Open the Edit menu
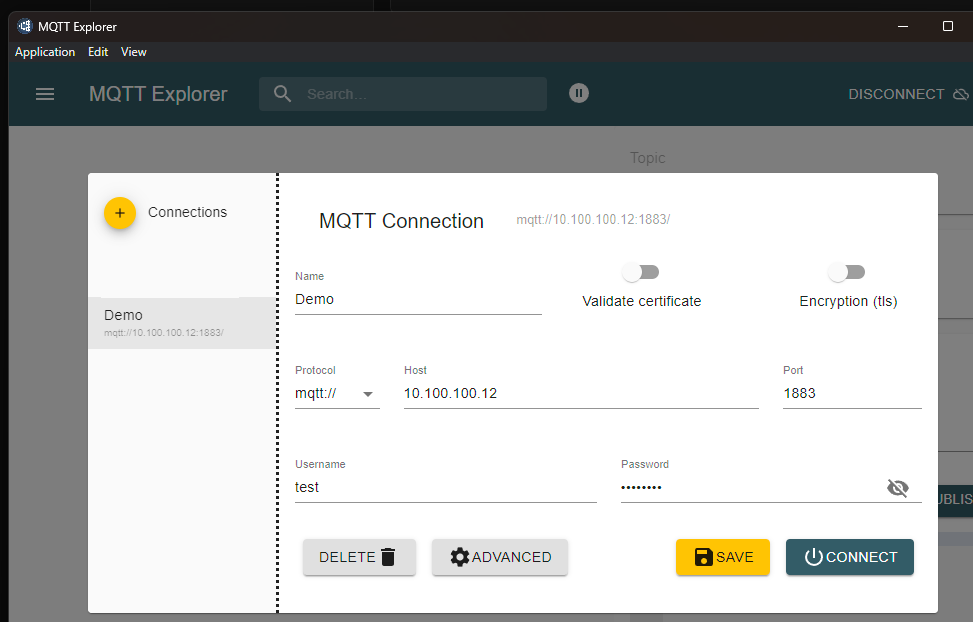The image size is (973, 622). pos(98,52)
